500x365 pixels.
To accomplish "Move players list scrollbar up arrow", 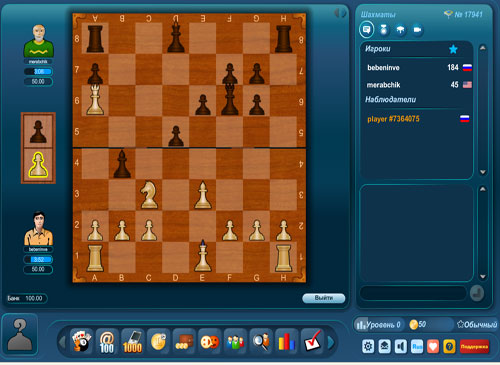I will [483, 48].
